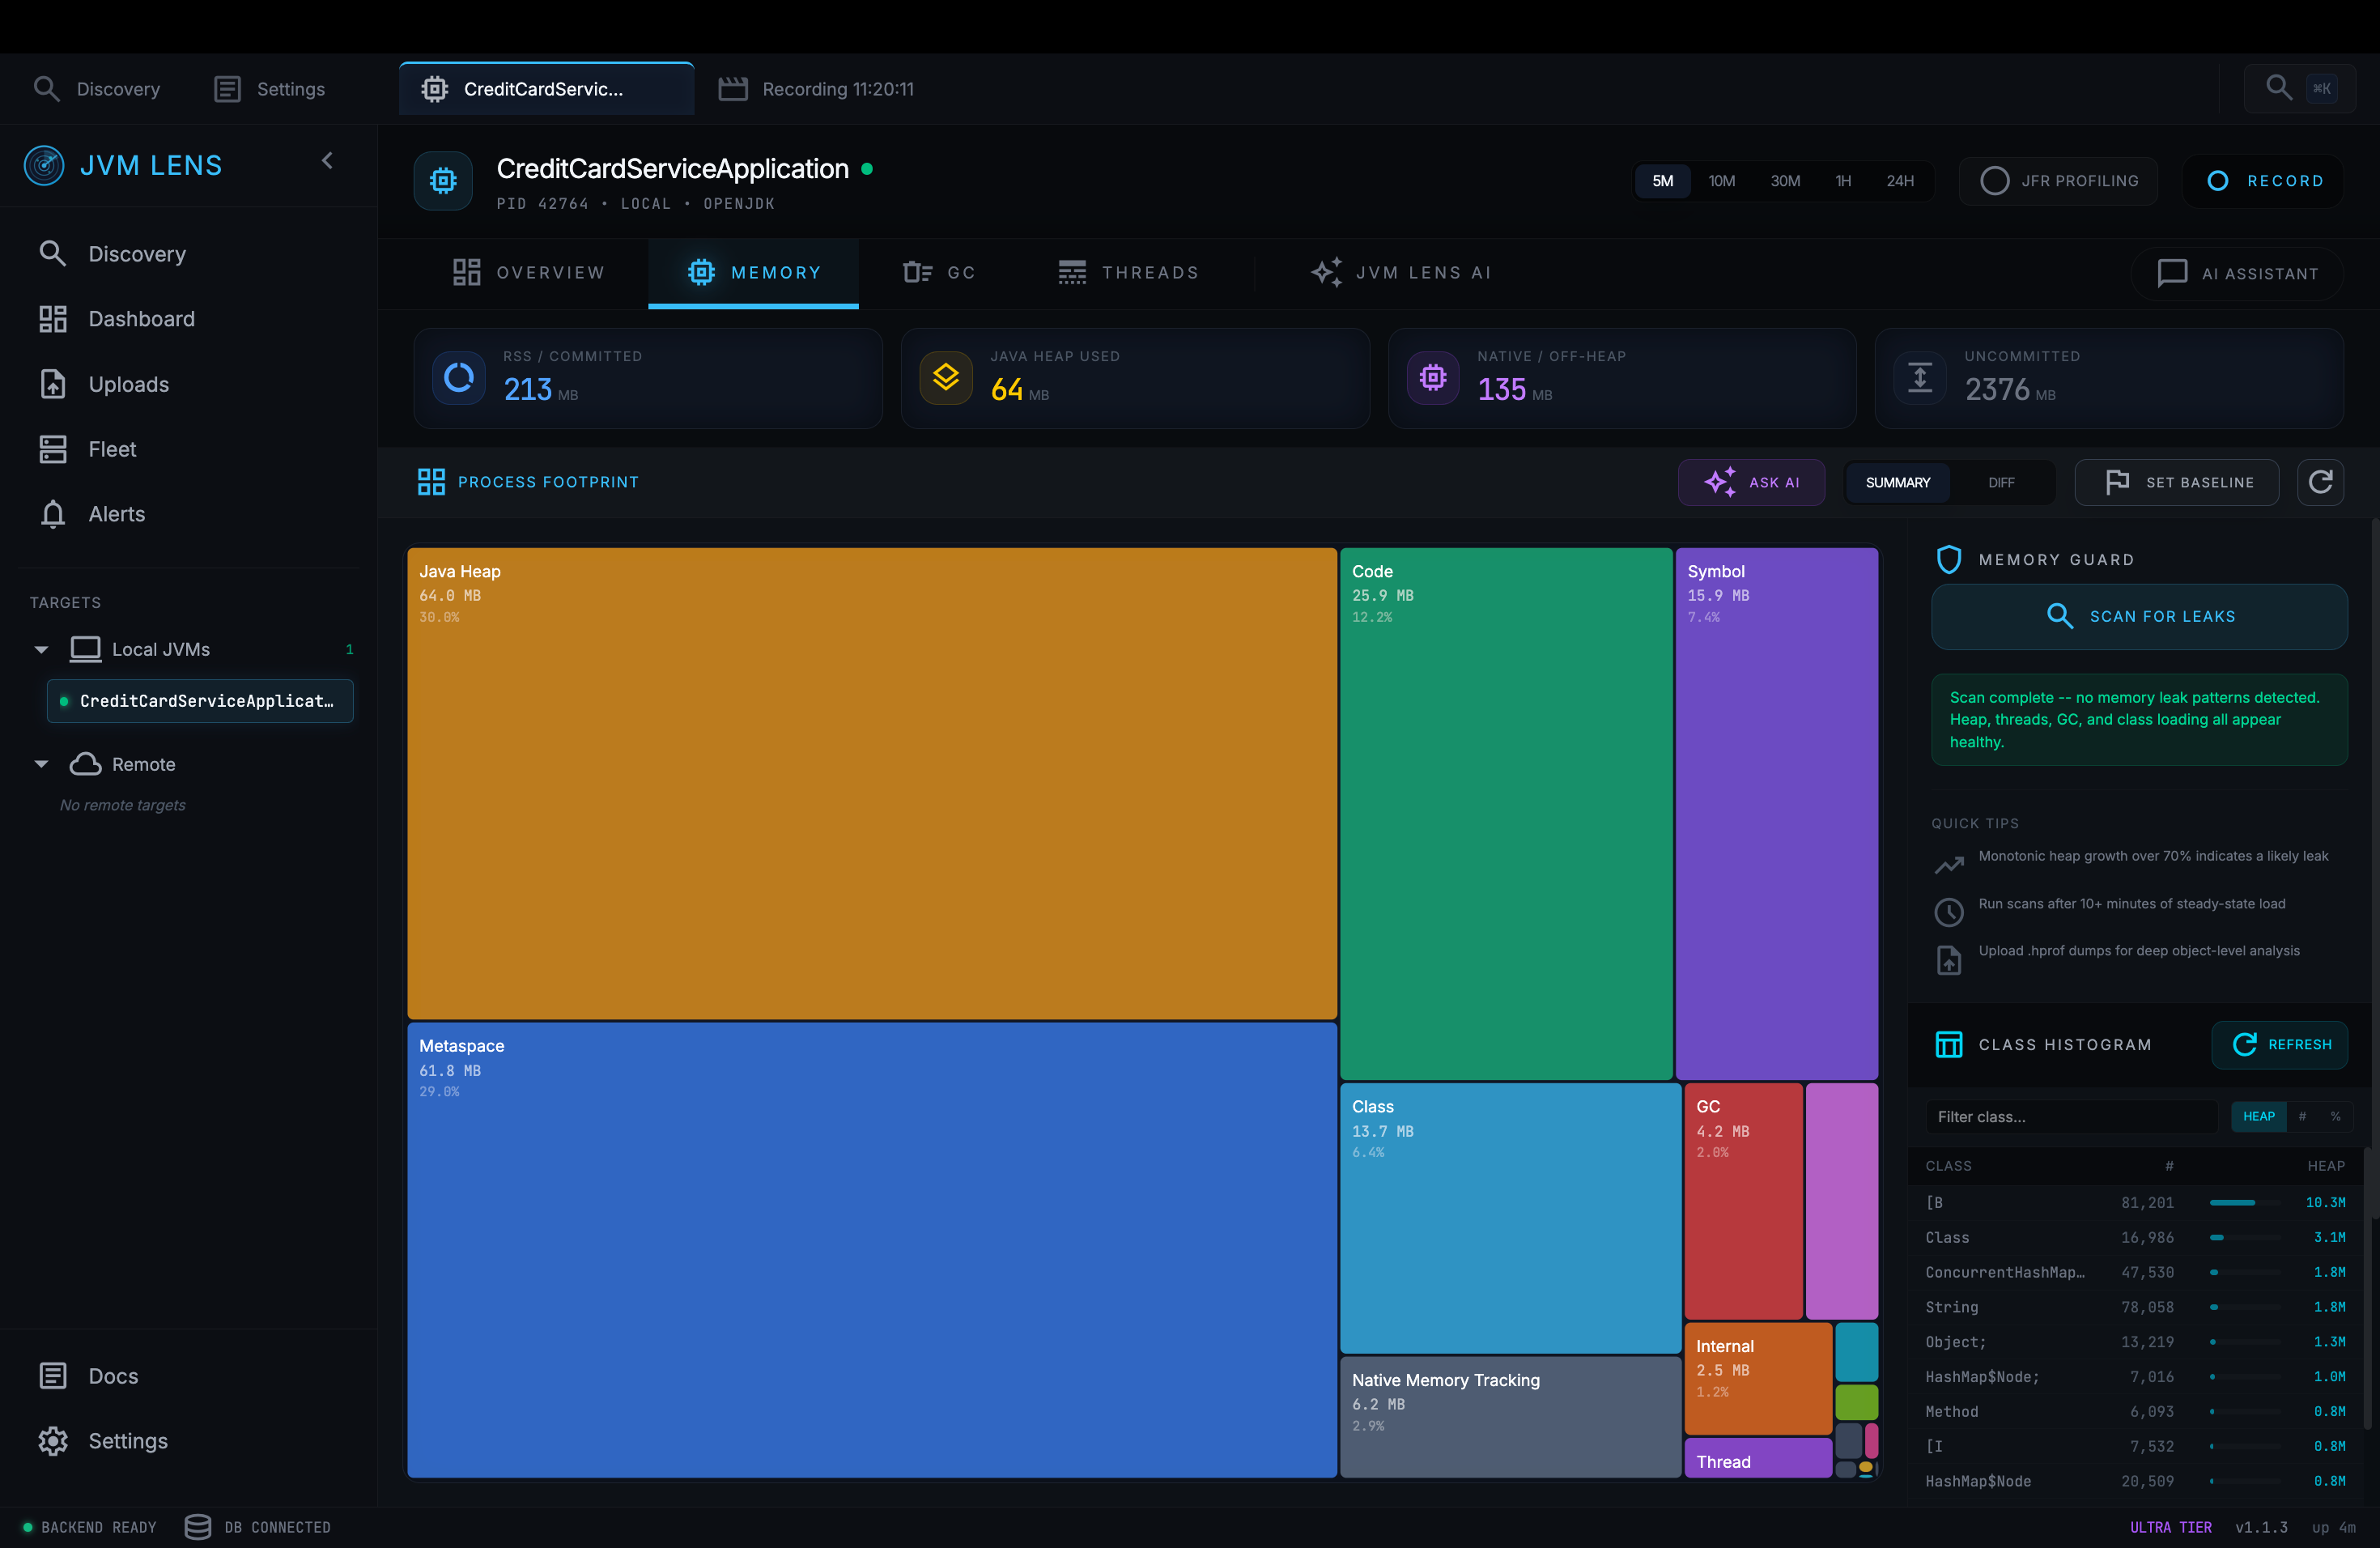Click the Filter class input field
Viewport: 2380px width, 1548px height.
tap(2070, 1117)
